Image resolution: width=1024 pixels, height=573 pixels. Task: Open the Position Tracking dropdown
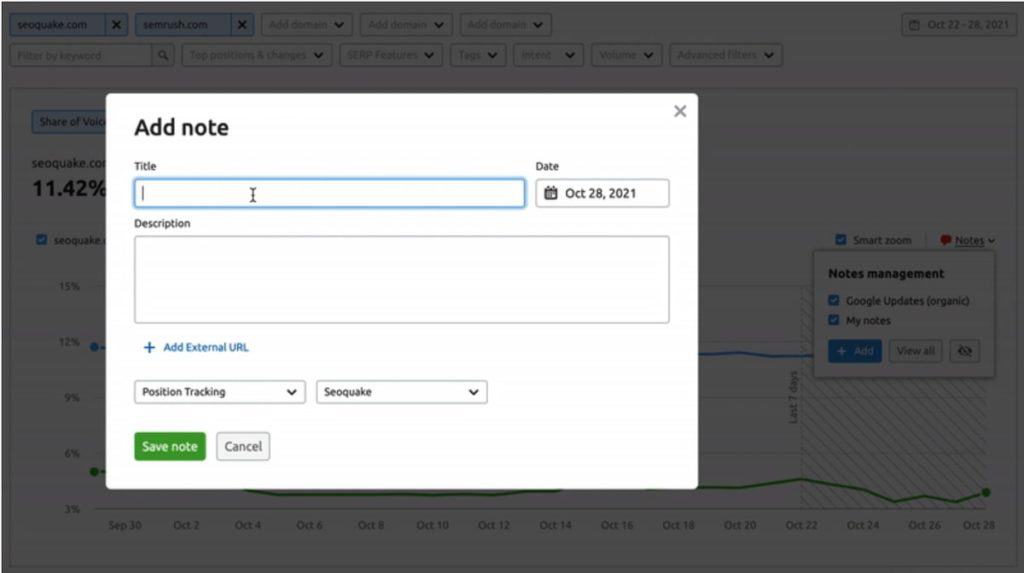[x=219, y=392]
